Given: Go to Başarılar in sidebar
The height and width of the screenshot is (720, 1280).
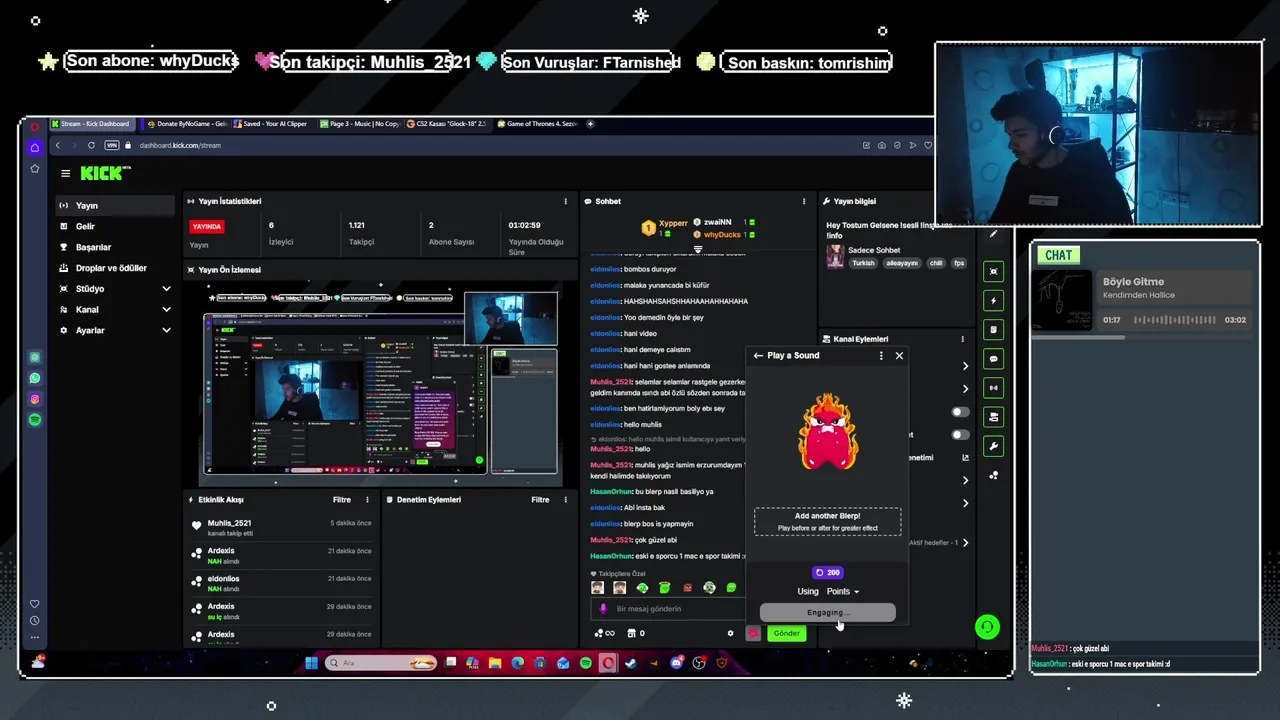Looking at the screenshot, I should (x=115, y=247).
